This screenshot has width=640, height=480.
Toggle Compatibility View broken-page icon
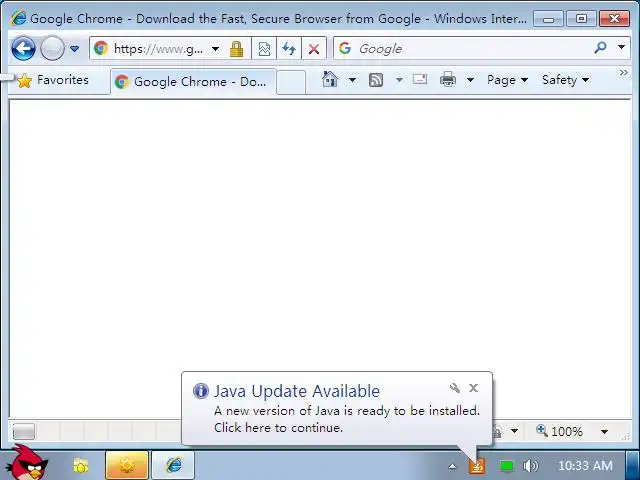(264, 49)
